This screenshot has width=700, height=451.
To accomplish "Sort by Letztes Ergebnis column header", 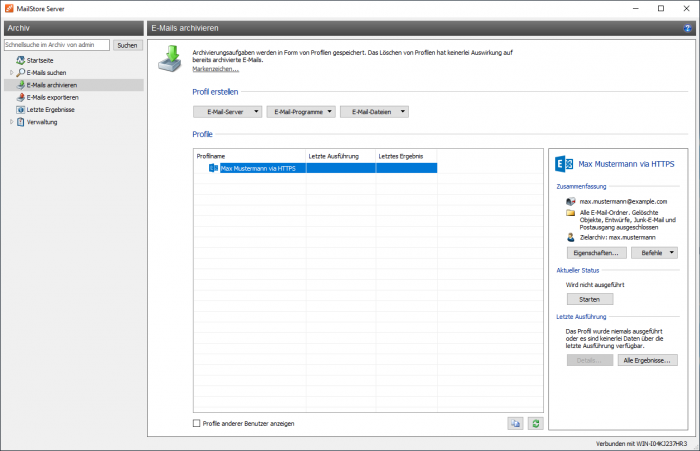I will coord(406,156).
